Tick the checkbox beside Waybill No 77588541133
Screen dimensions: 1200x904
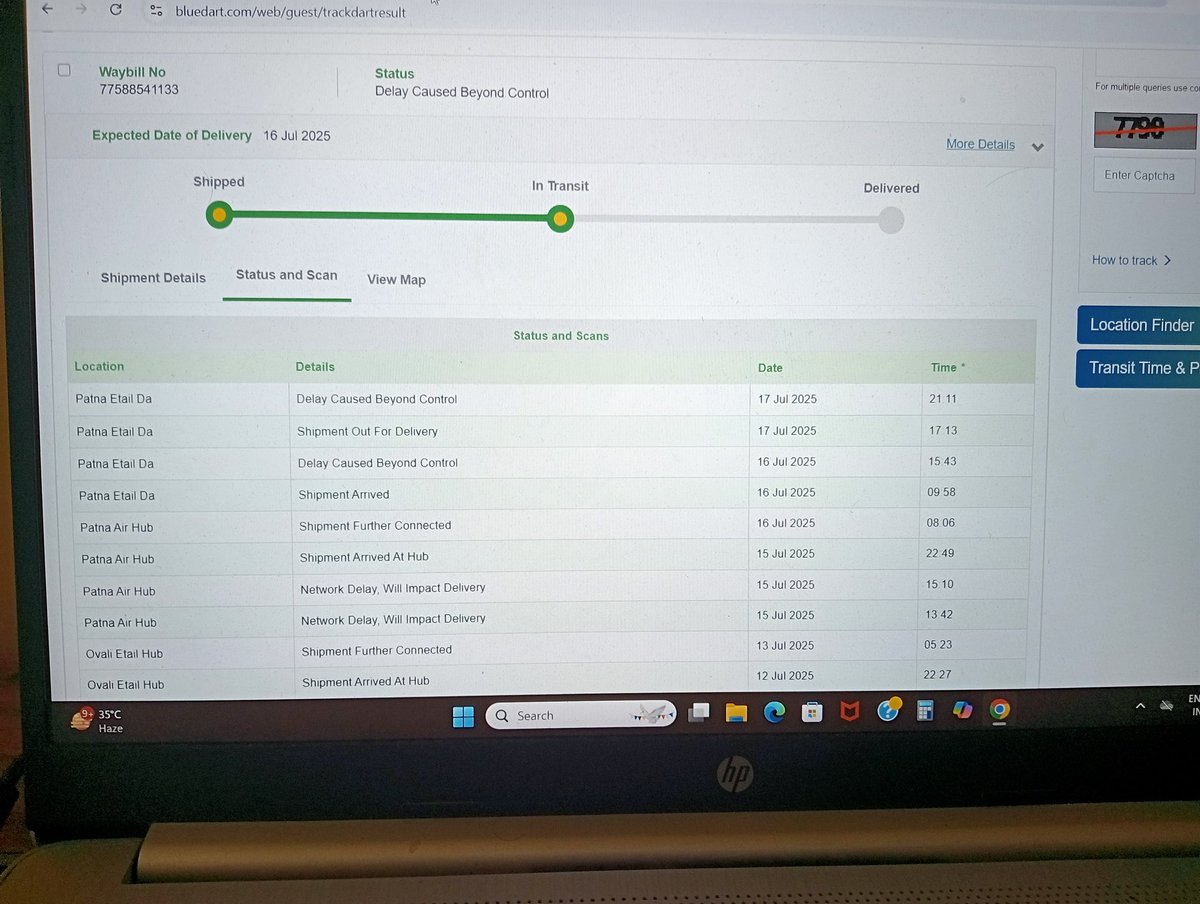point(64,70)
